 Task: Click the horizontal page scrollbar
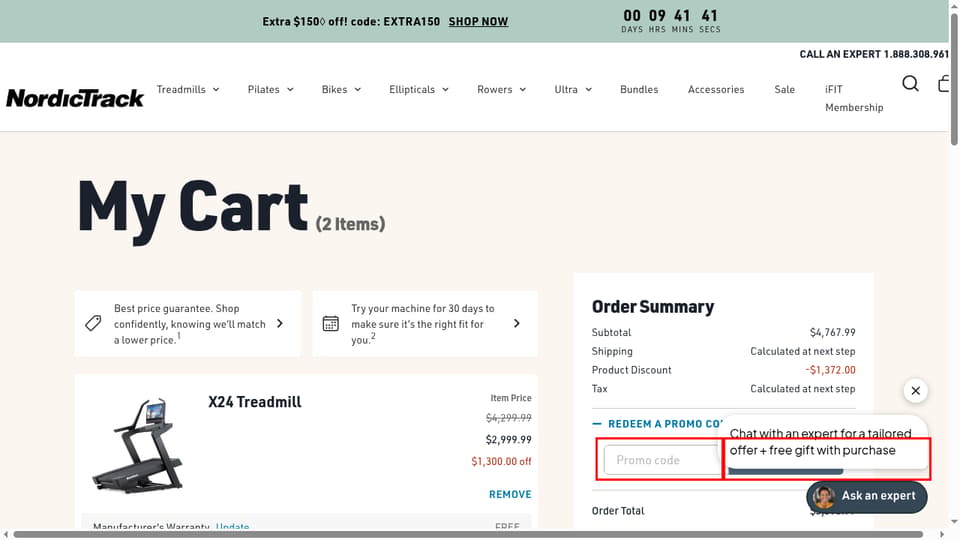coord(468,534)
